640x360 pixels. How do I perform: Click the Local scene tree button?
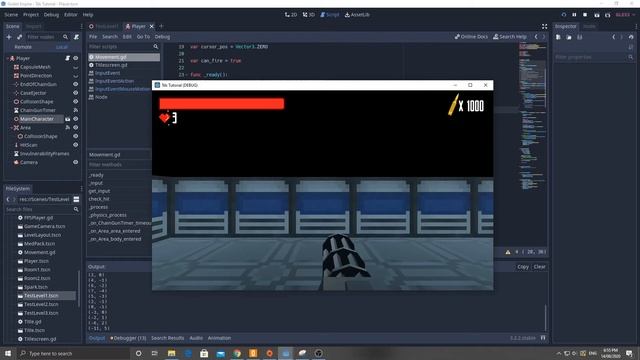(62, 47)
